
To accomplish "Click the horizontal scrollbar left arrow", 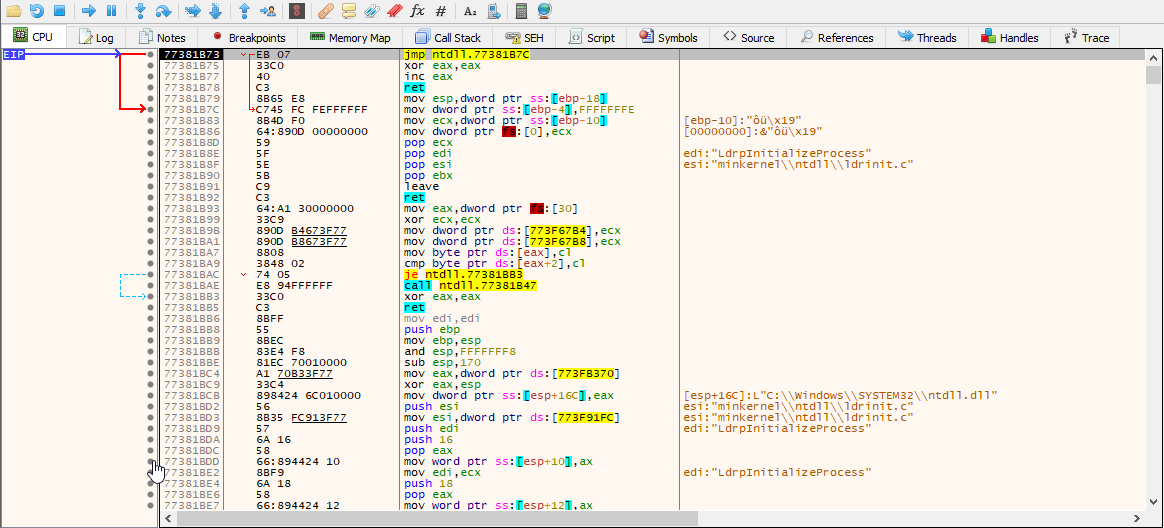I will pos(168,518).
